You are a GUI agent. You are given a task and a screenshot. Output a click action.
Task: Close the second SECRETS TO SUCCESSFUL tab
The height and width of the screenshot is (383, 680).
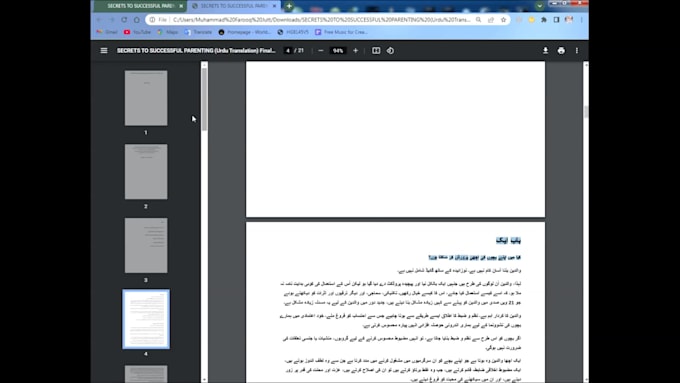click(275, 6)
